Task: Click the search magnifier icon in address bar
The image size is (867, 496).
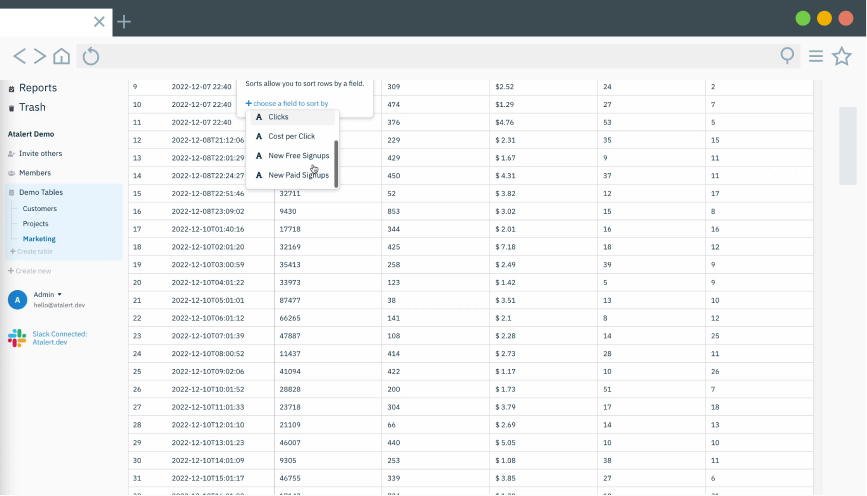Action: [x=787, y=55]
